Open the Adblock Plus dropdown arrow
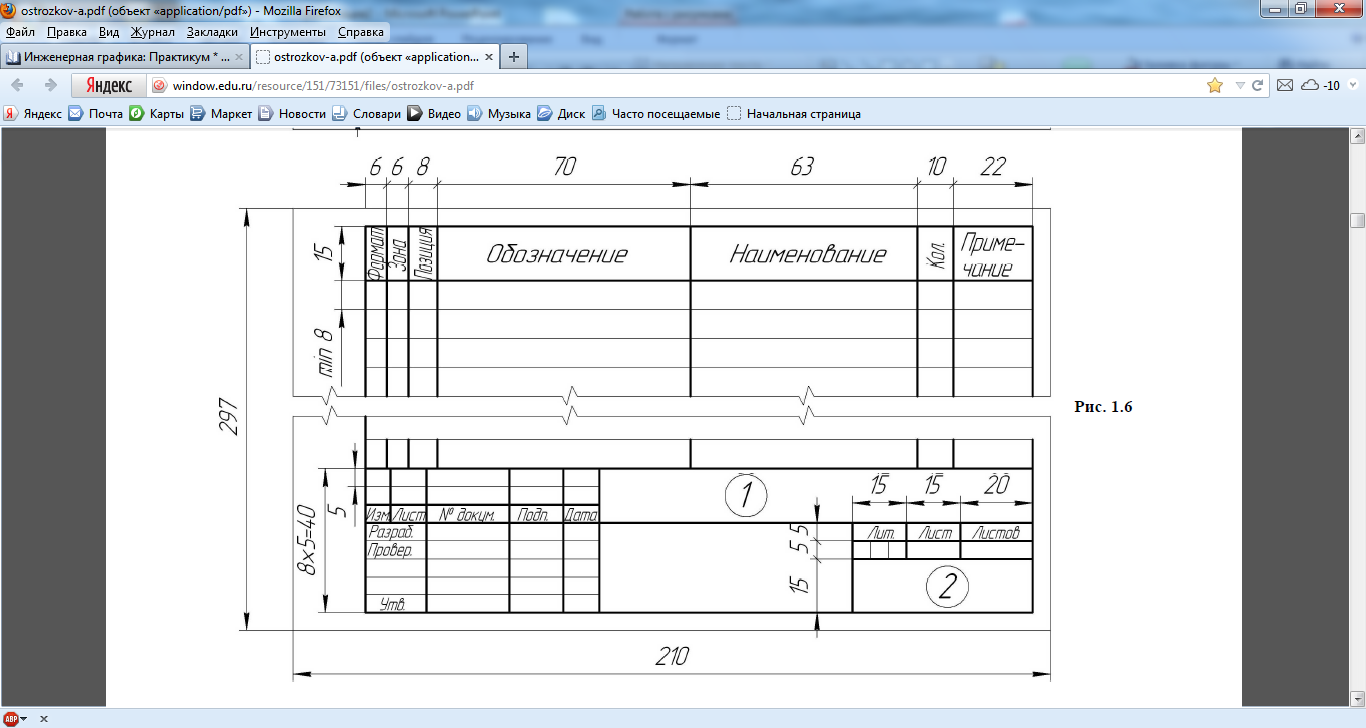This screenshot has width=1366, height=728. (x=24, y=719)
